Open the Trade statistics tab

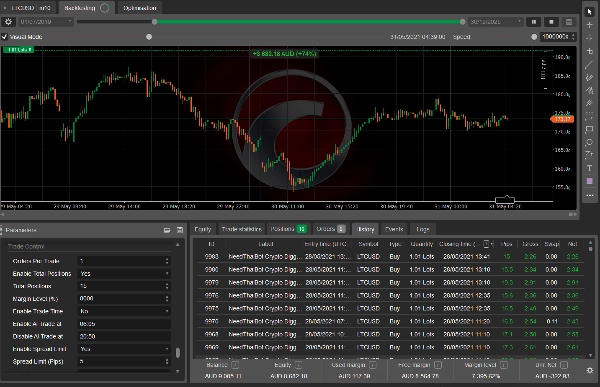click(x=241, y=229)
